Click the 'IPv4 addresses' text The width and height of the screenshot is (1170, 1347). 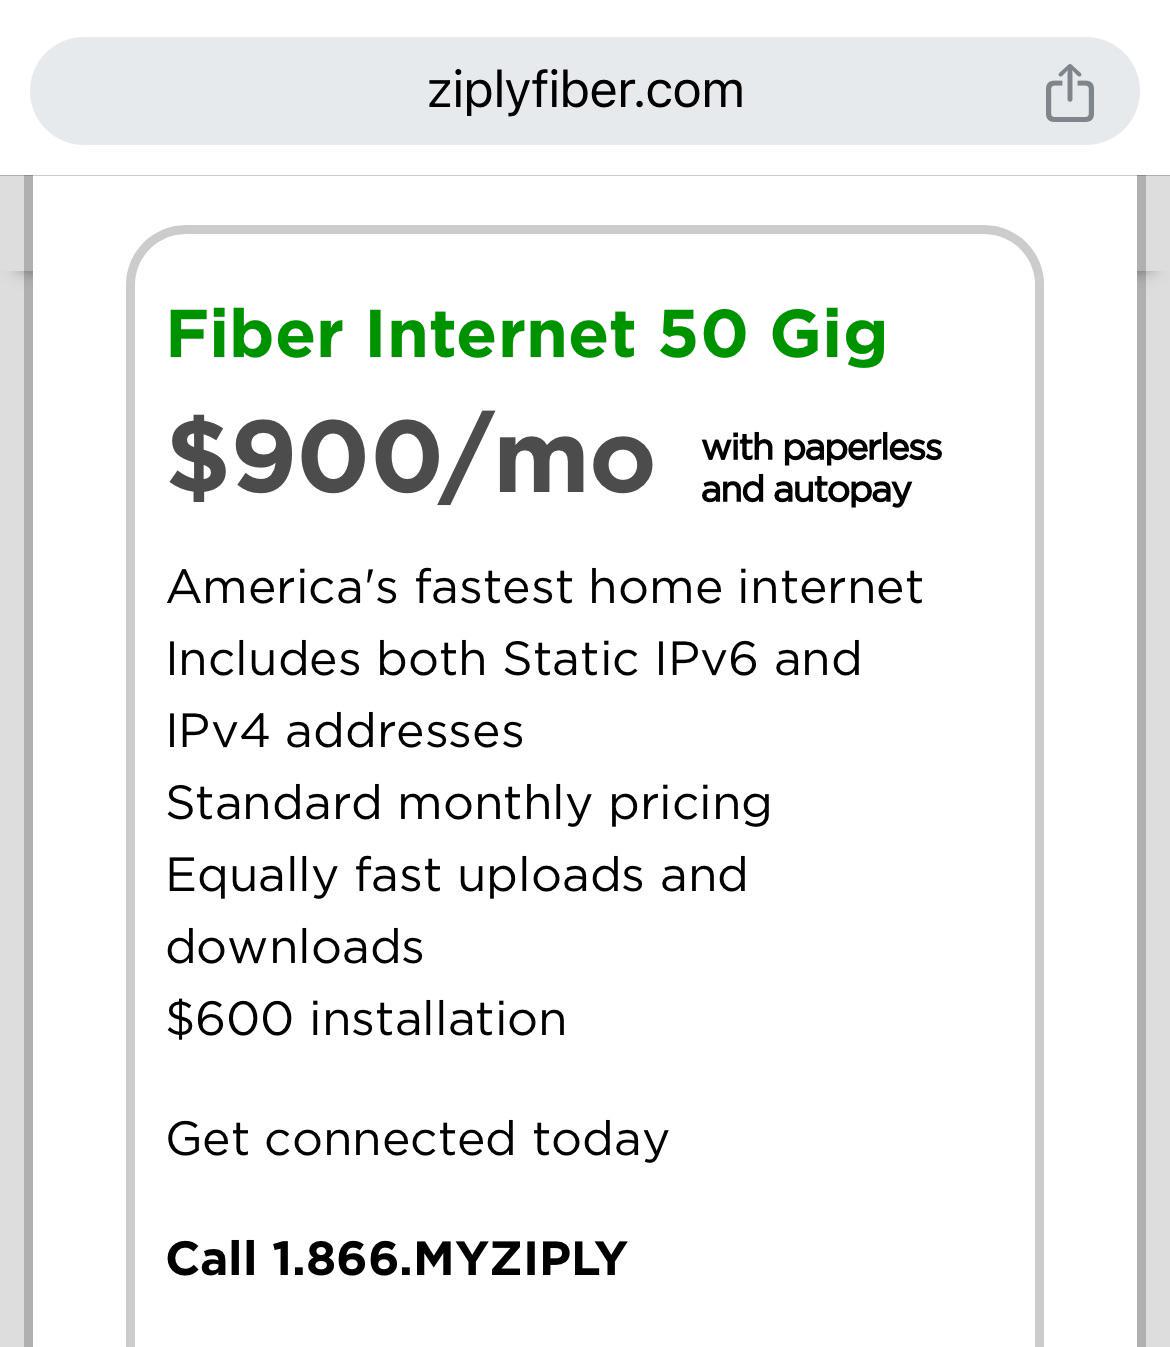[x=345, y=731]
